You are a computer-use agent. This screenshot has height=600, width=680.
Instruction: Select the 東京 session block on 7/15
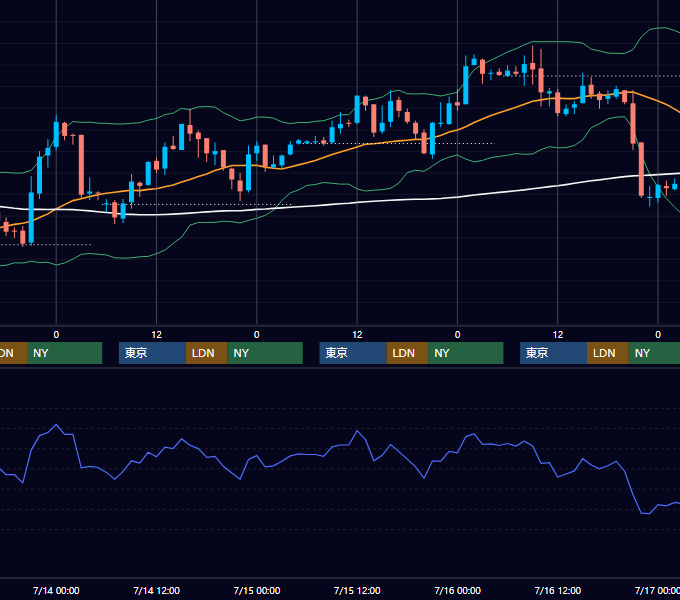point(353,353)
